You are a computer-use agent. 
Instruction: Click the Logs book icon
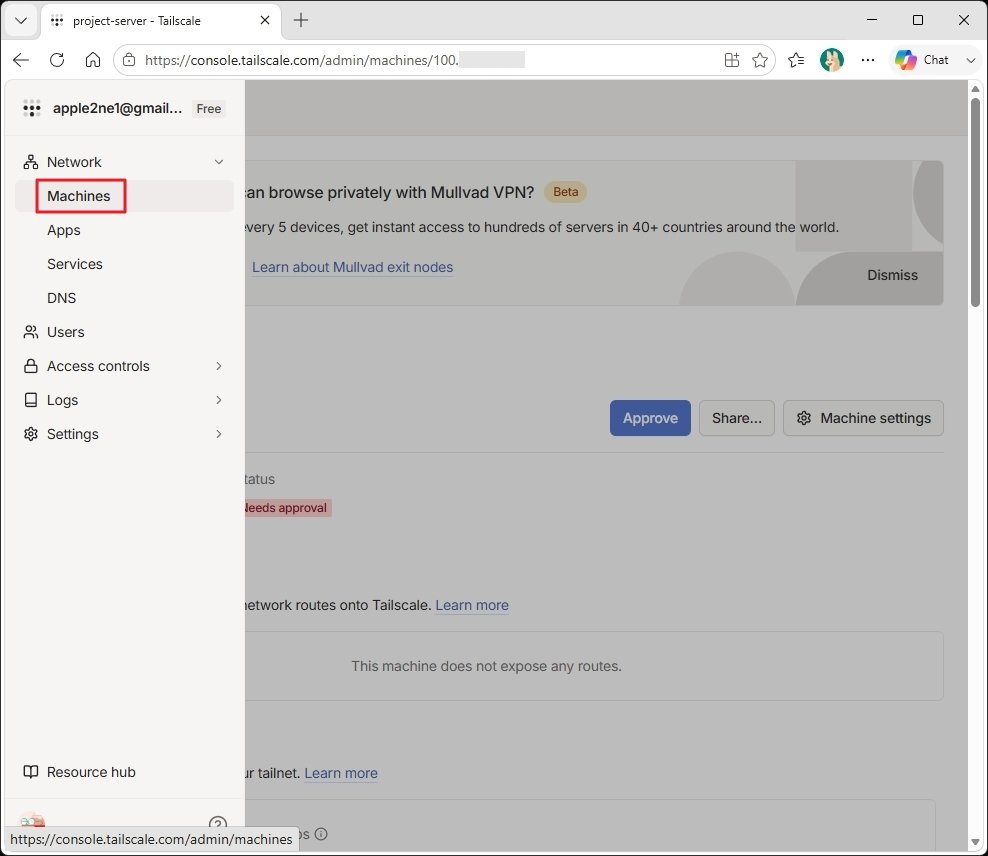[30, 400]
